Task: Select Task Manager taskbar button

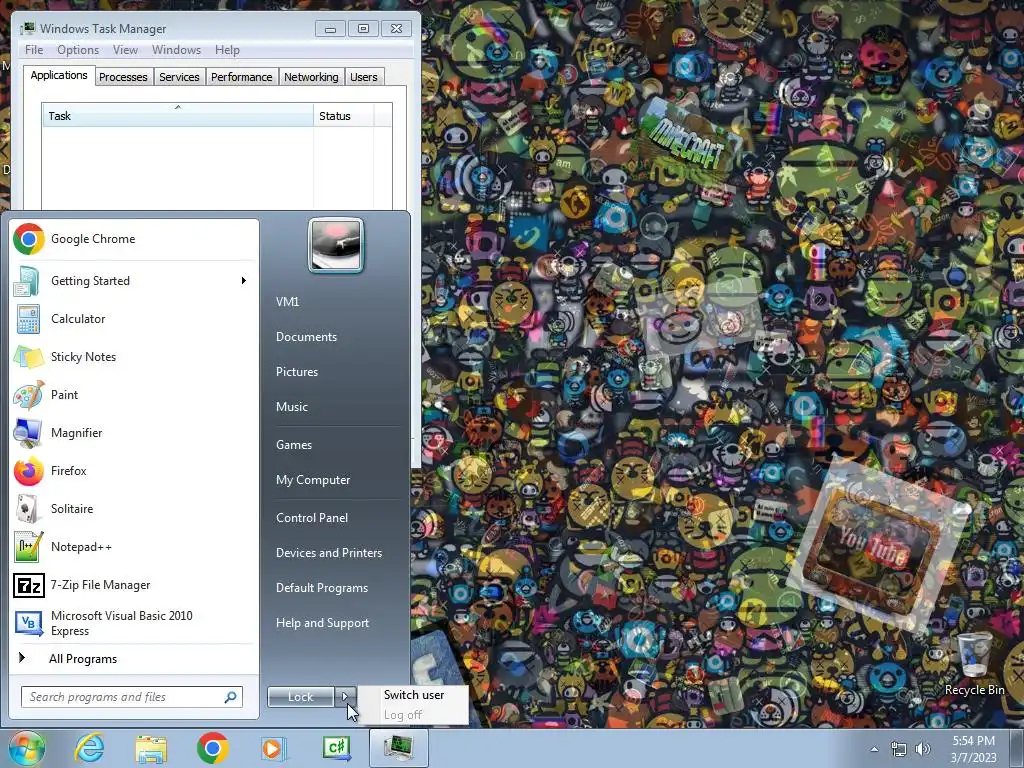Action: [398, 748]
